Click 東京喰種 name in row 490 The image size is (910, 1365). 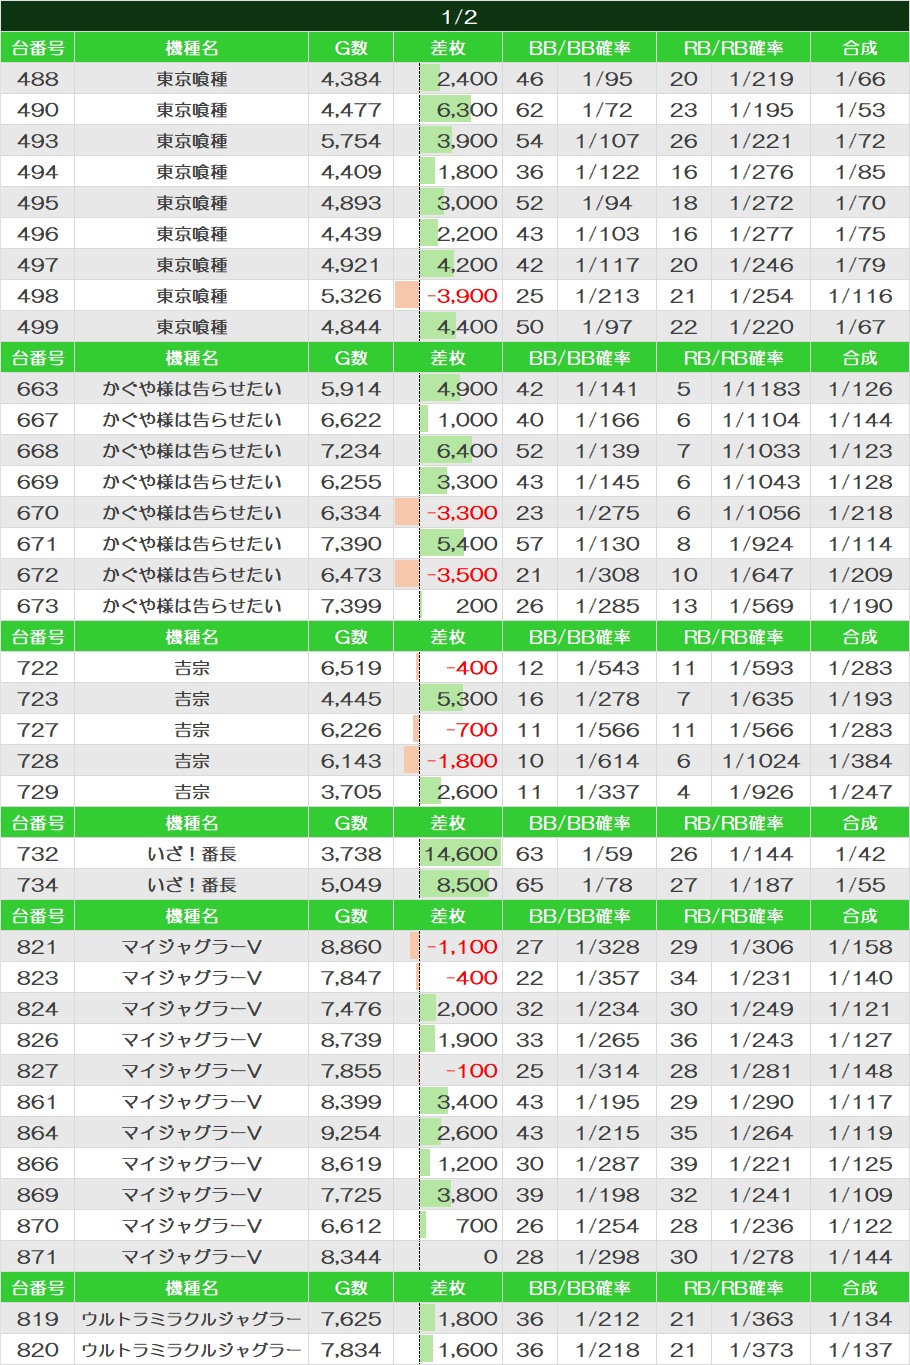pos(192,110)
